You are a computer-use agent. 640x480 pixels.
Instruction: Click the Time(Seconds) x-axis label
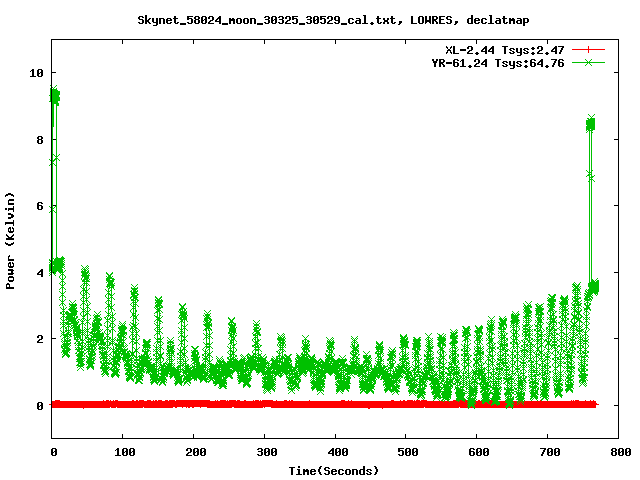[334, 471]
